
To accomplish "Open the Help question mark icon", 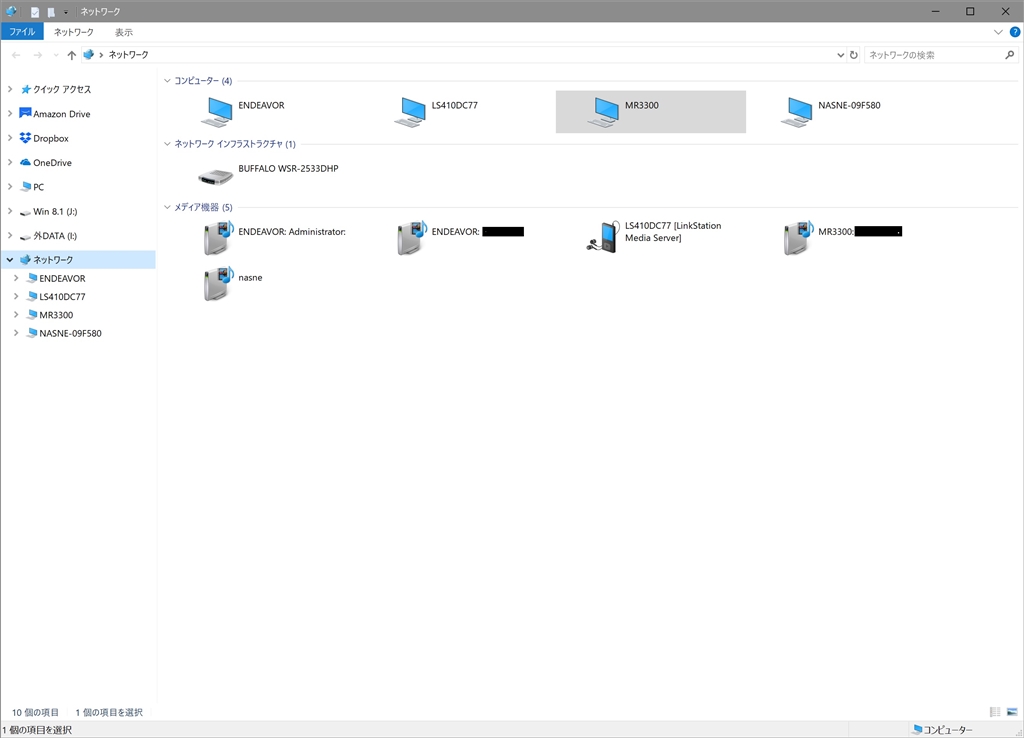I will point(1015,32).
